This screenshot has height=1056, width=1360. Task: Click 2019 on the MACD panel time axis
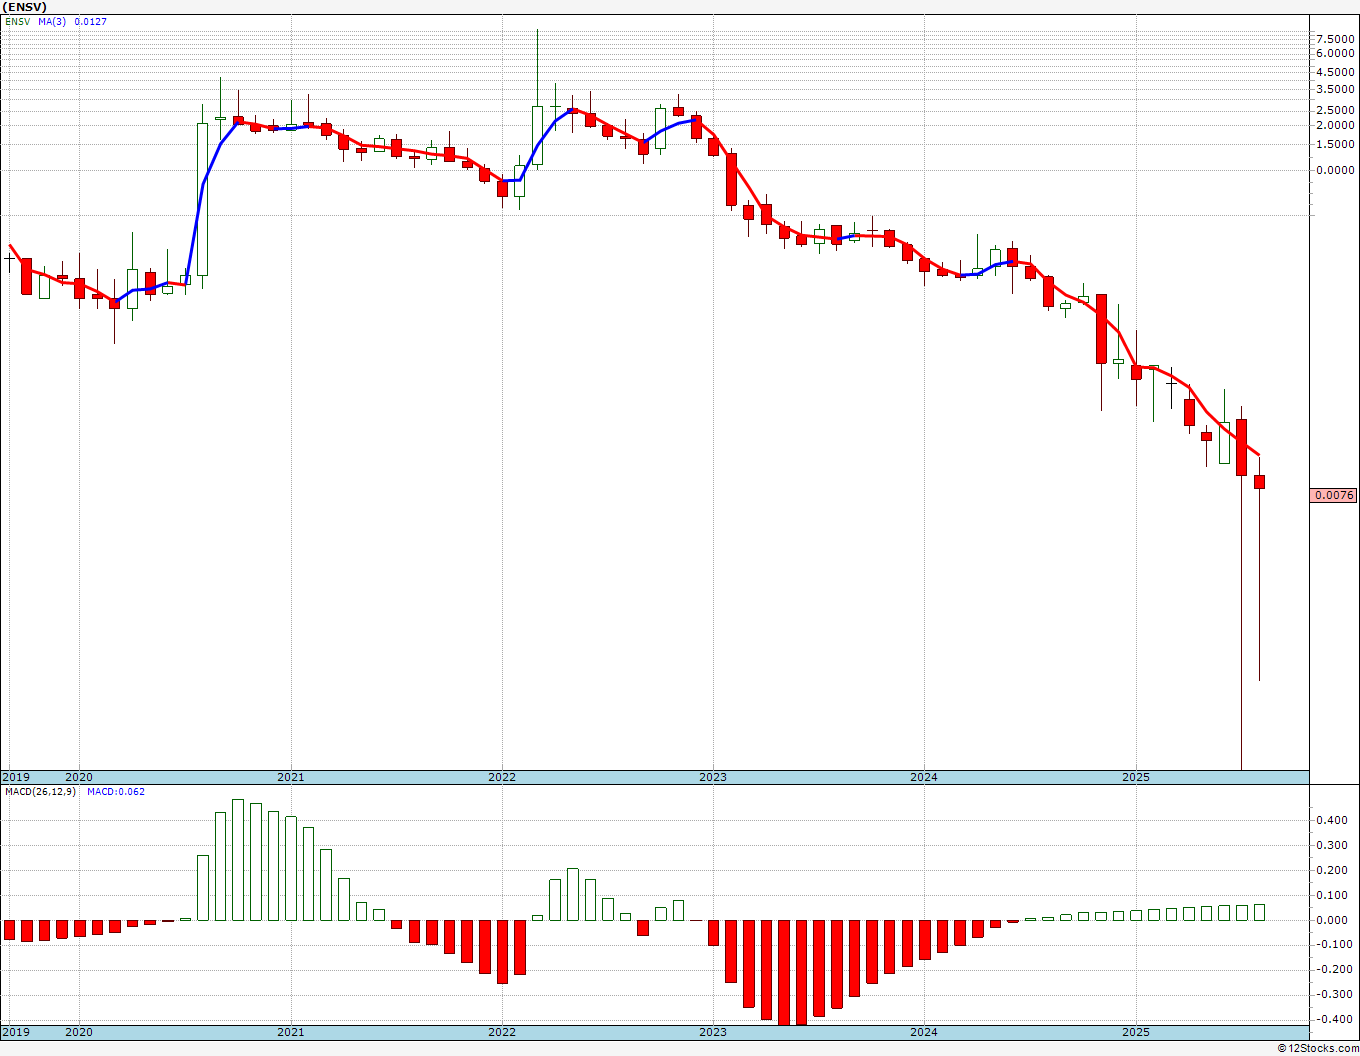pos(15,1032)
